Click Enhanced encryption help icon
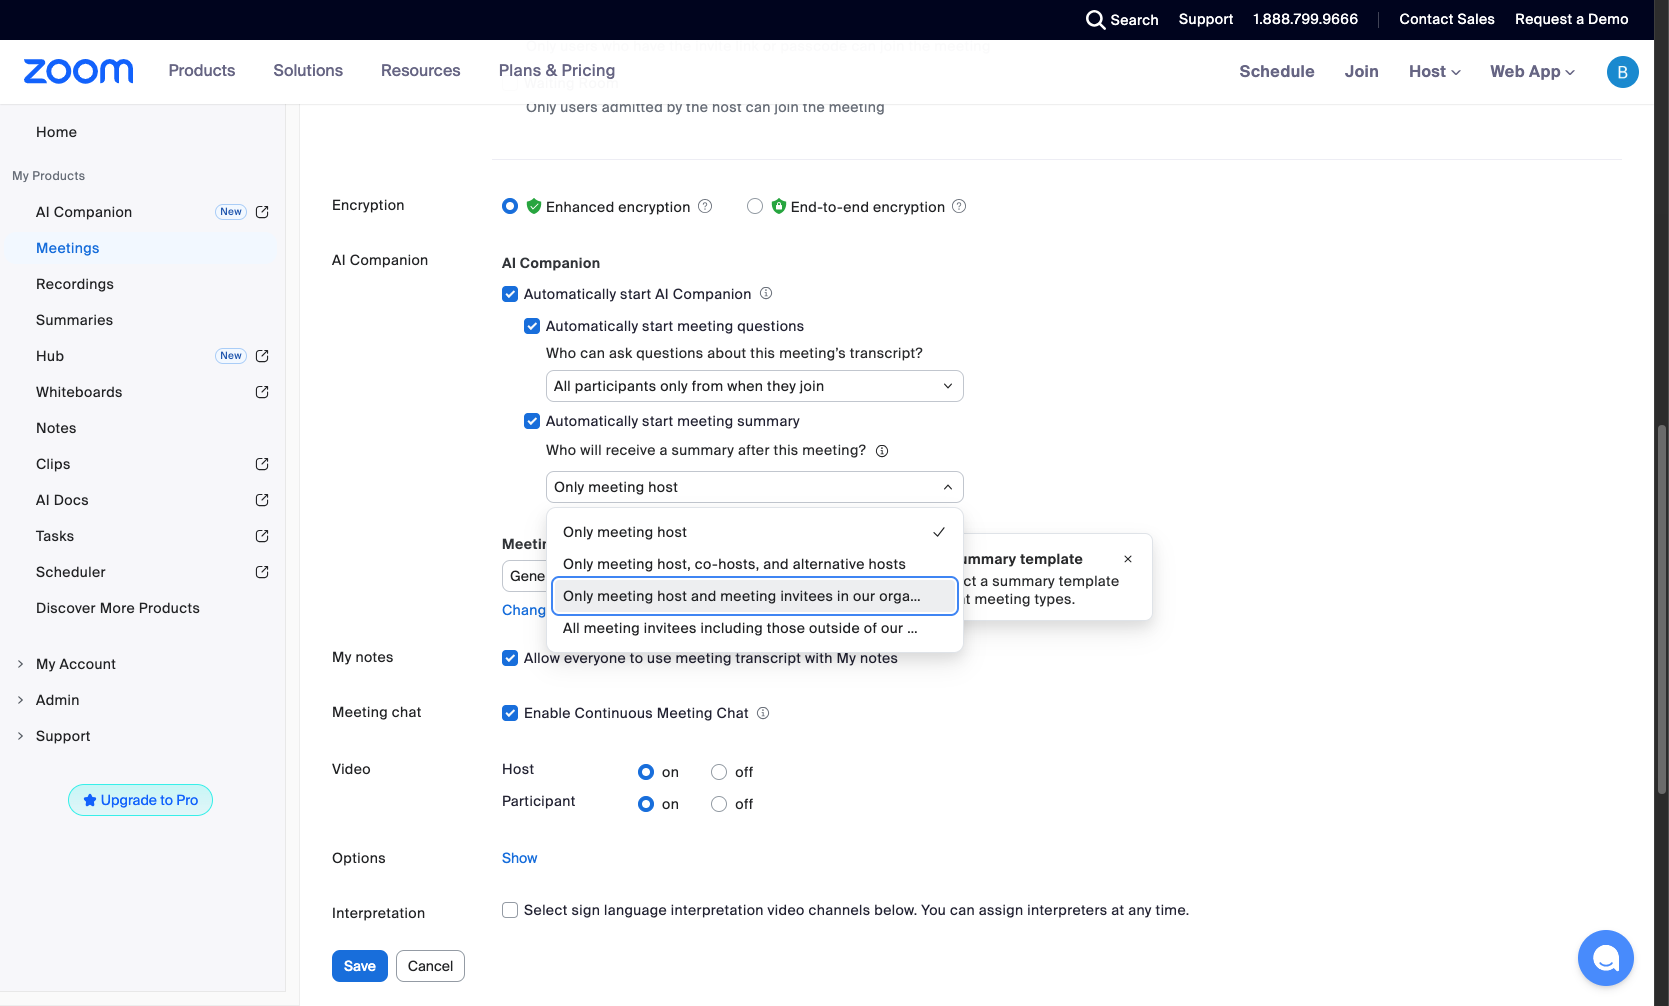Viewport: 1669px width, 1006px height. coord(705,206)
